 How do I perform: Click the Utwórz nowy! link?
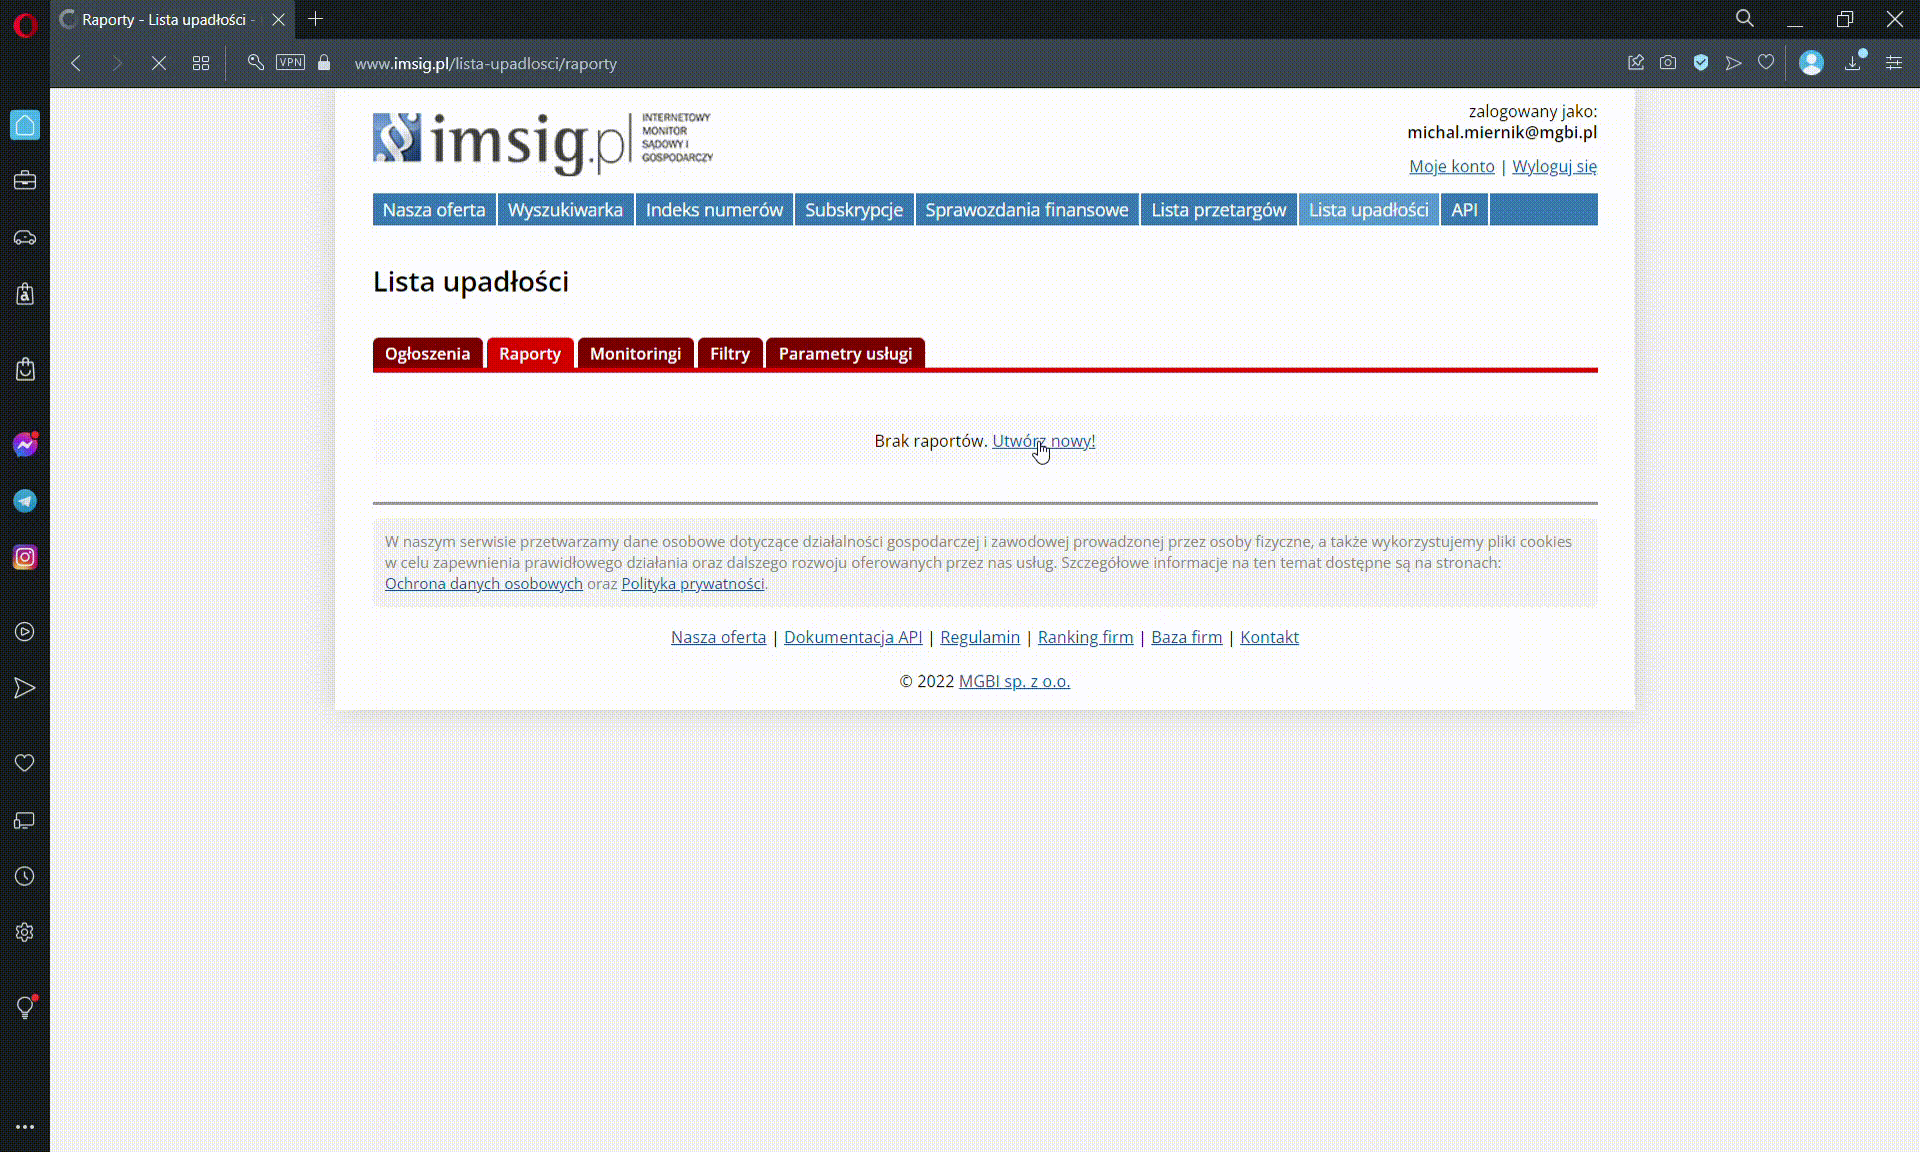tap(1042, 440)
